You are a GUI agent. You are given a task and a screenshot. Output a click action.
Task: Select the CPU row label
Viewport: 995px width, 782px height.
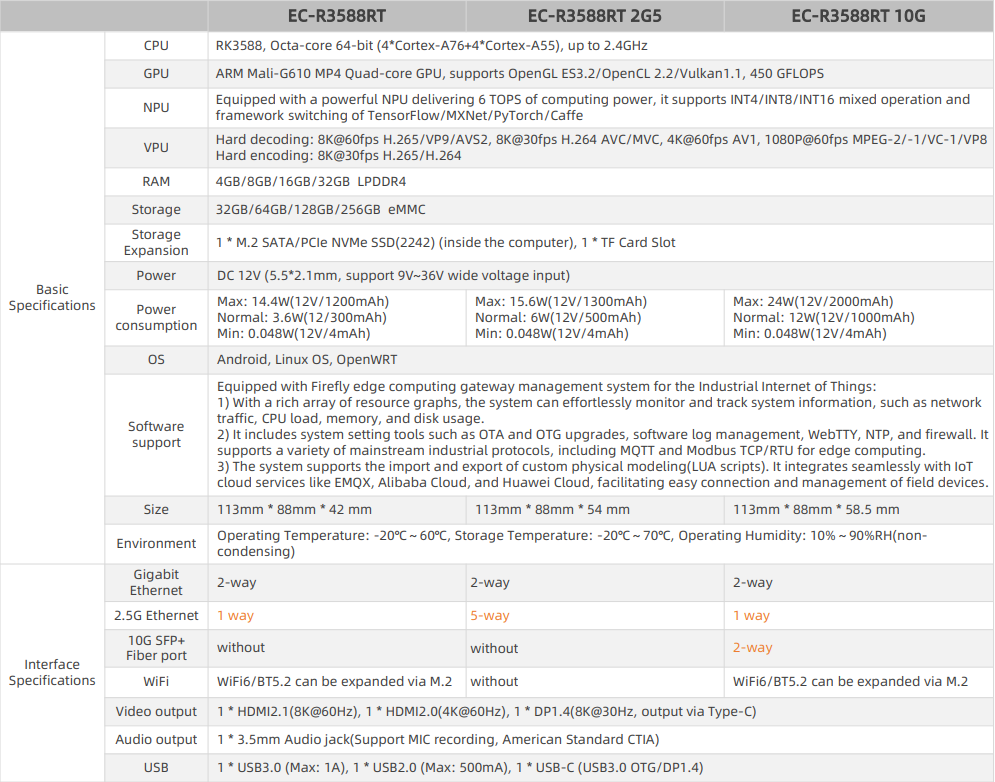click(x=156, y=46)
